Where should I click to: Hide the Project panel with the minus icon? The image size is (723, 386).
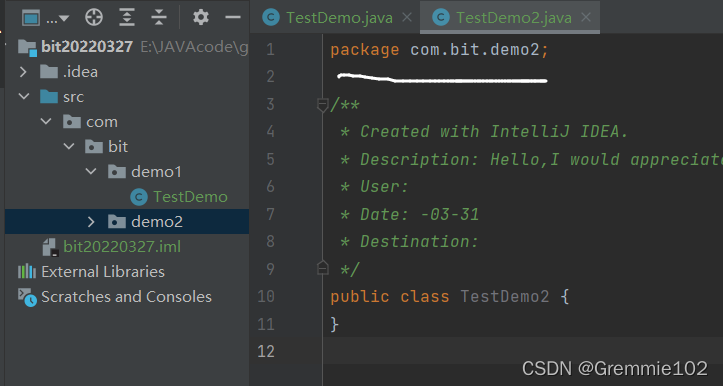coord(233,18)
